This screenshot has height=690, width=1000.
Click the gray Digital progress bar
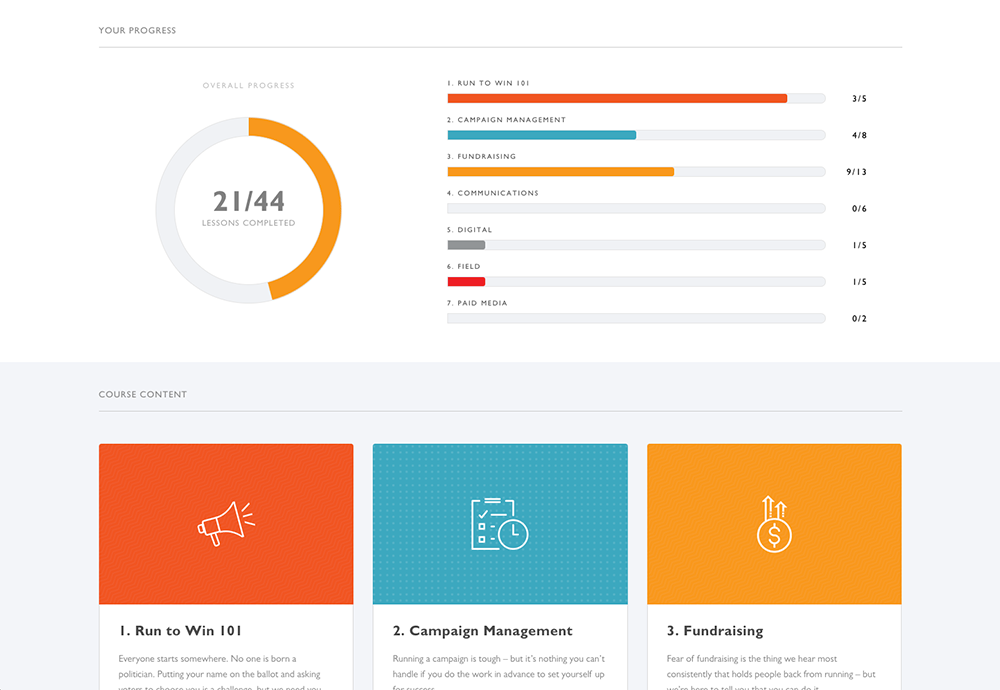point(636,245)
